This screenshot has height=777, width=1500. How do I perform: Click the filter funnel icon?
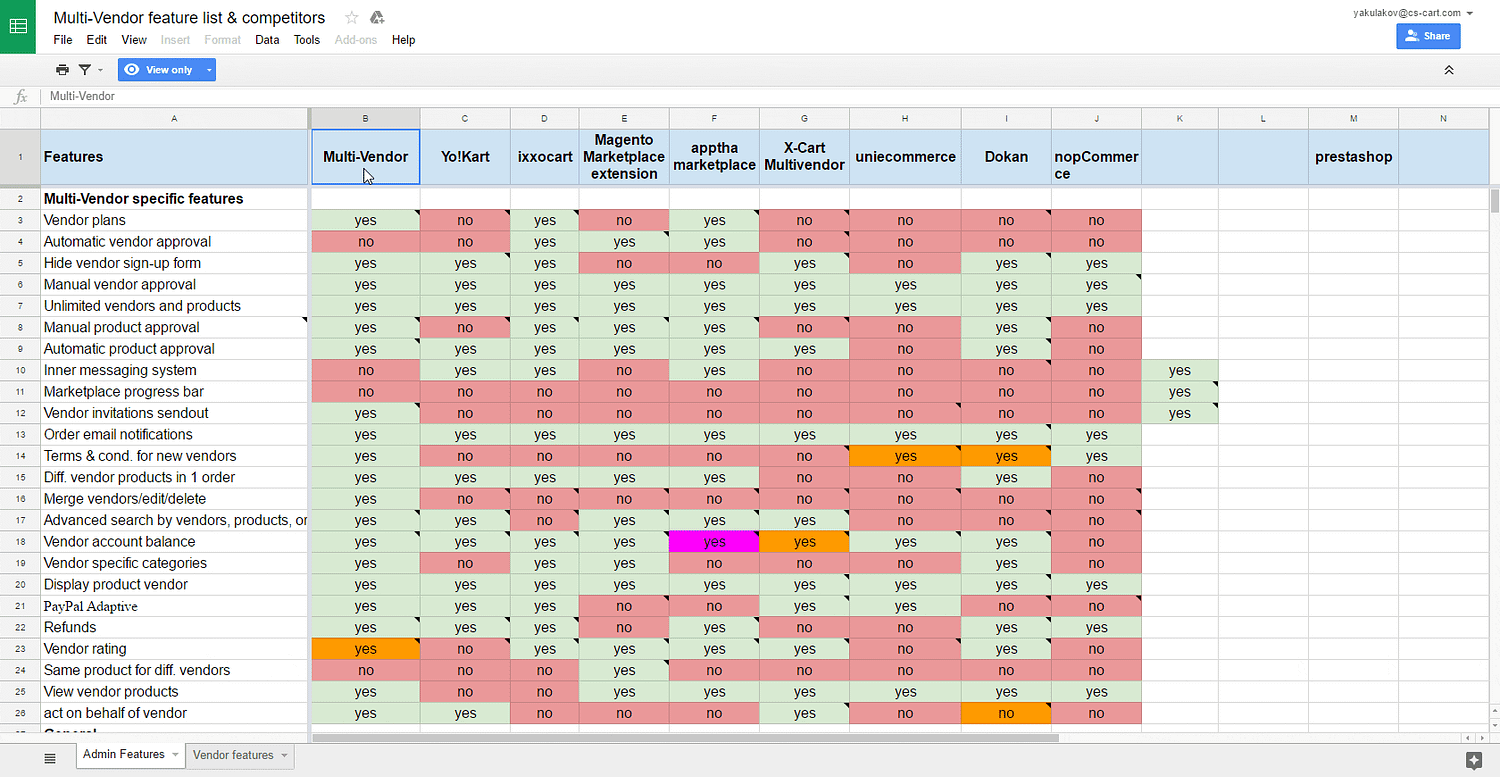[85, 70]
